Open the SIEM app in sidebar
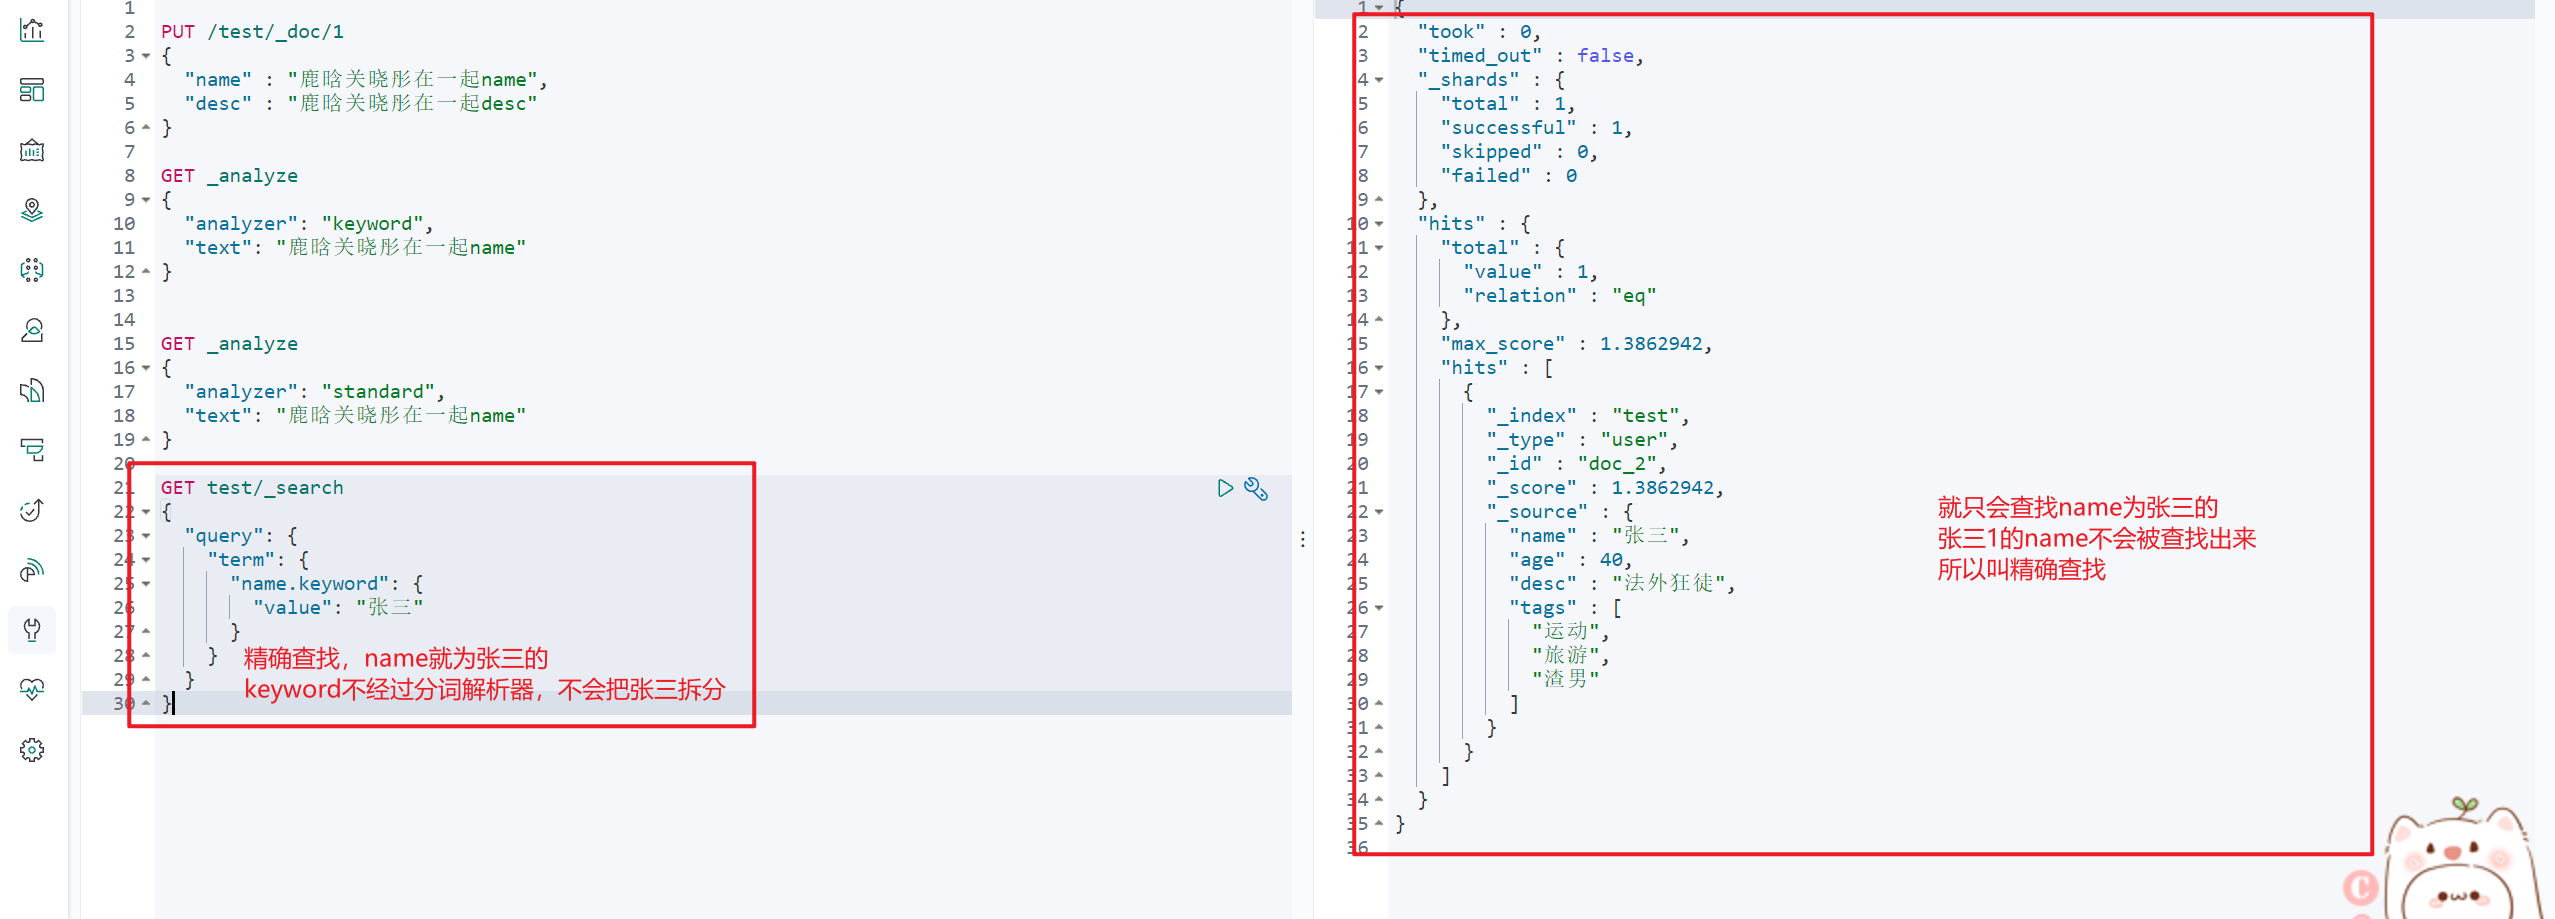Image resolution: width=2555 pixels, height=919 pixels. 32,570
